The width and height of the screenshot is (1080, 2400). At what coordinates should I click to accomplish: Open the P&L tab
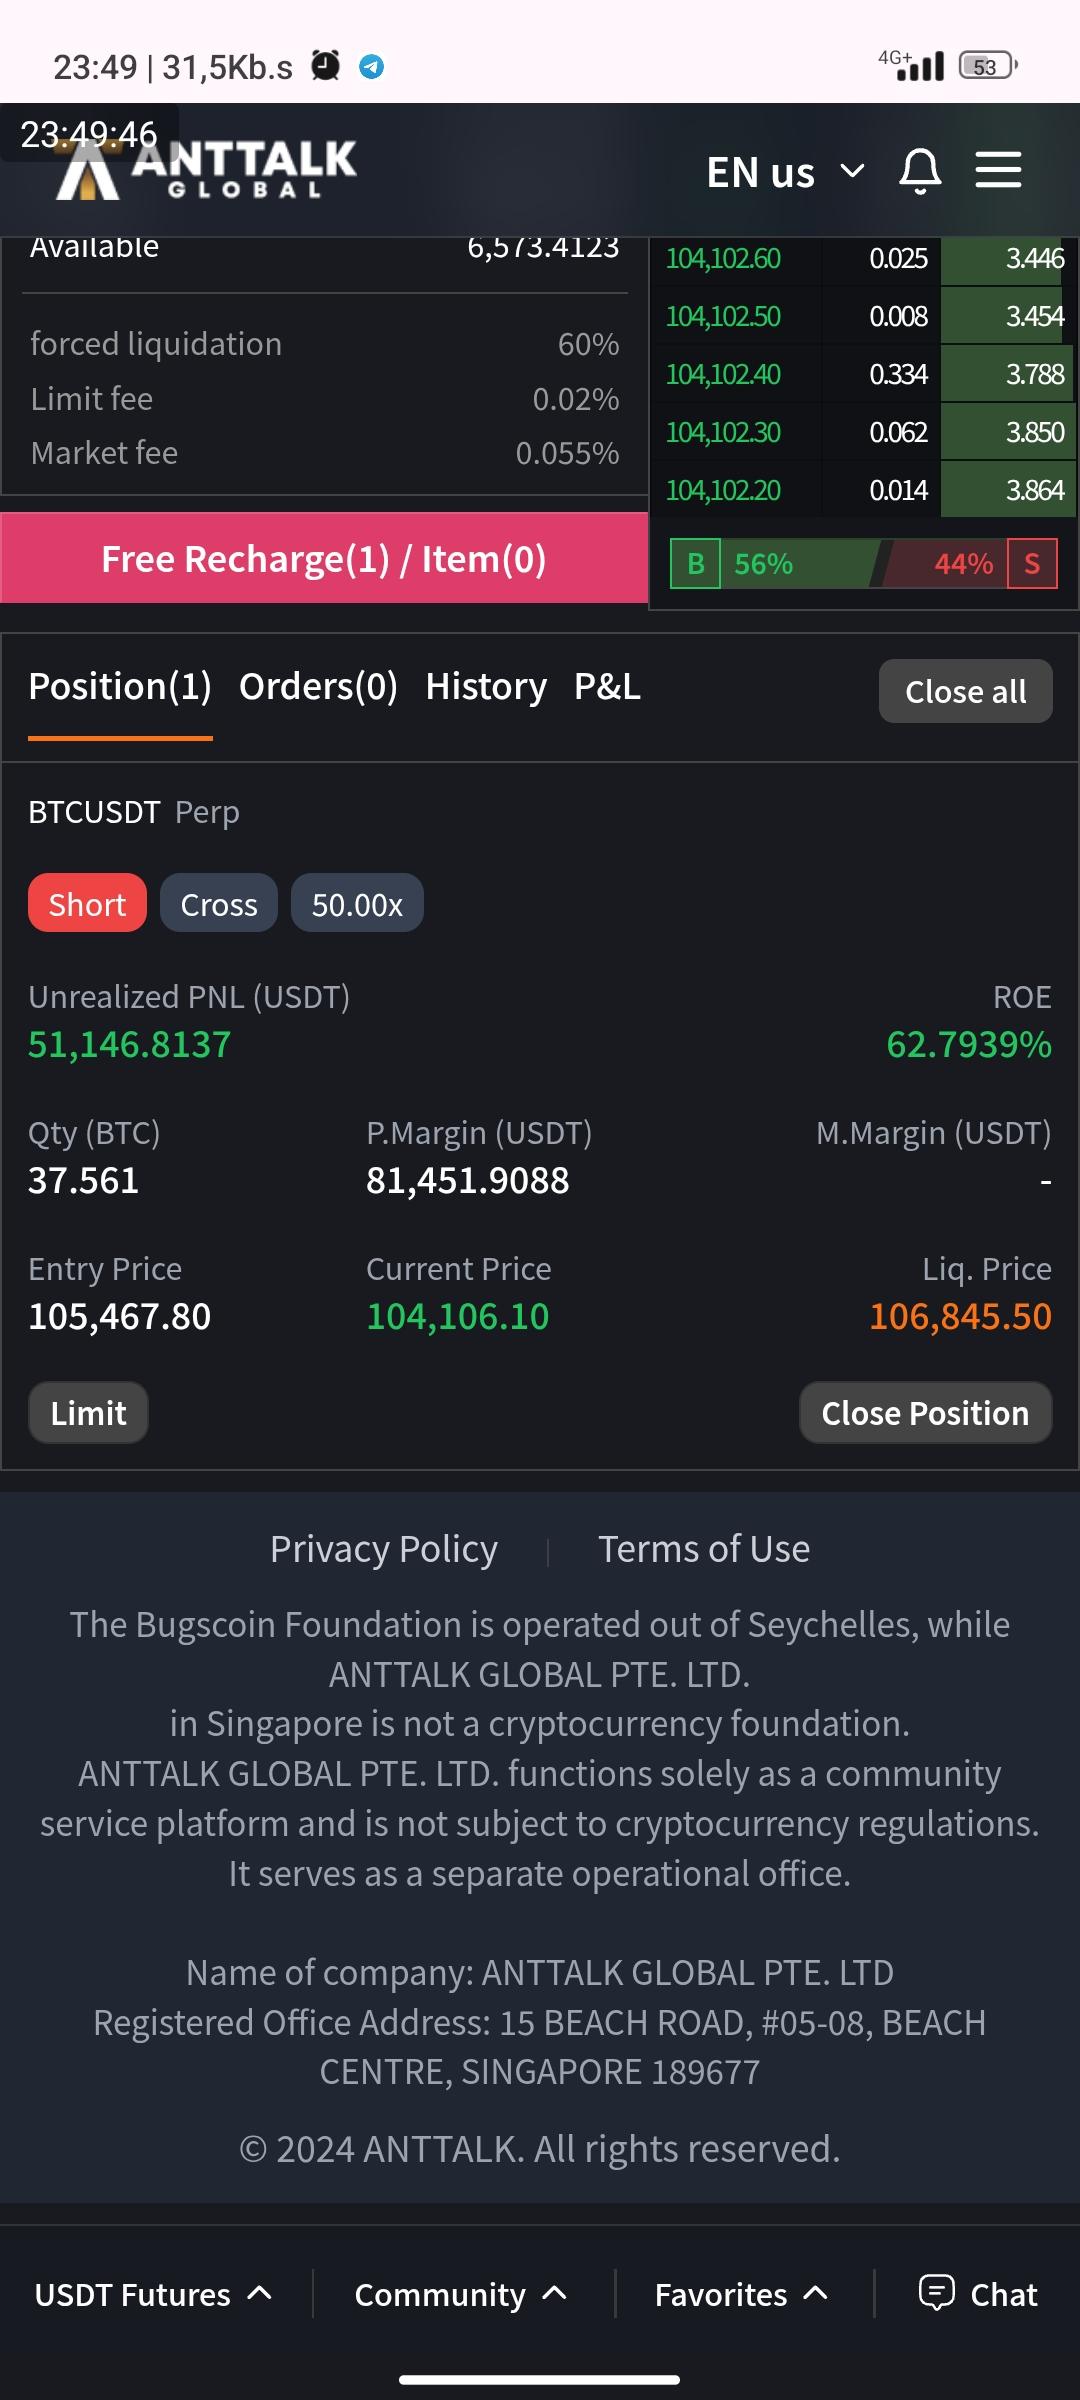607,687
